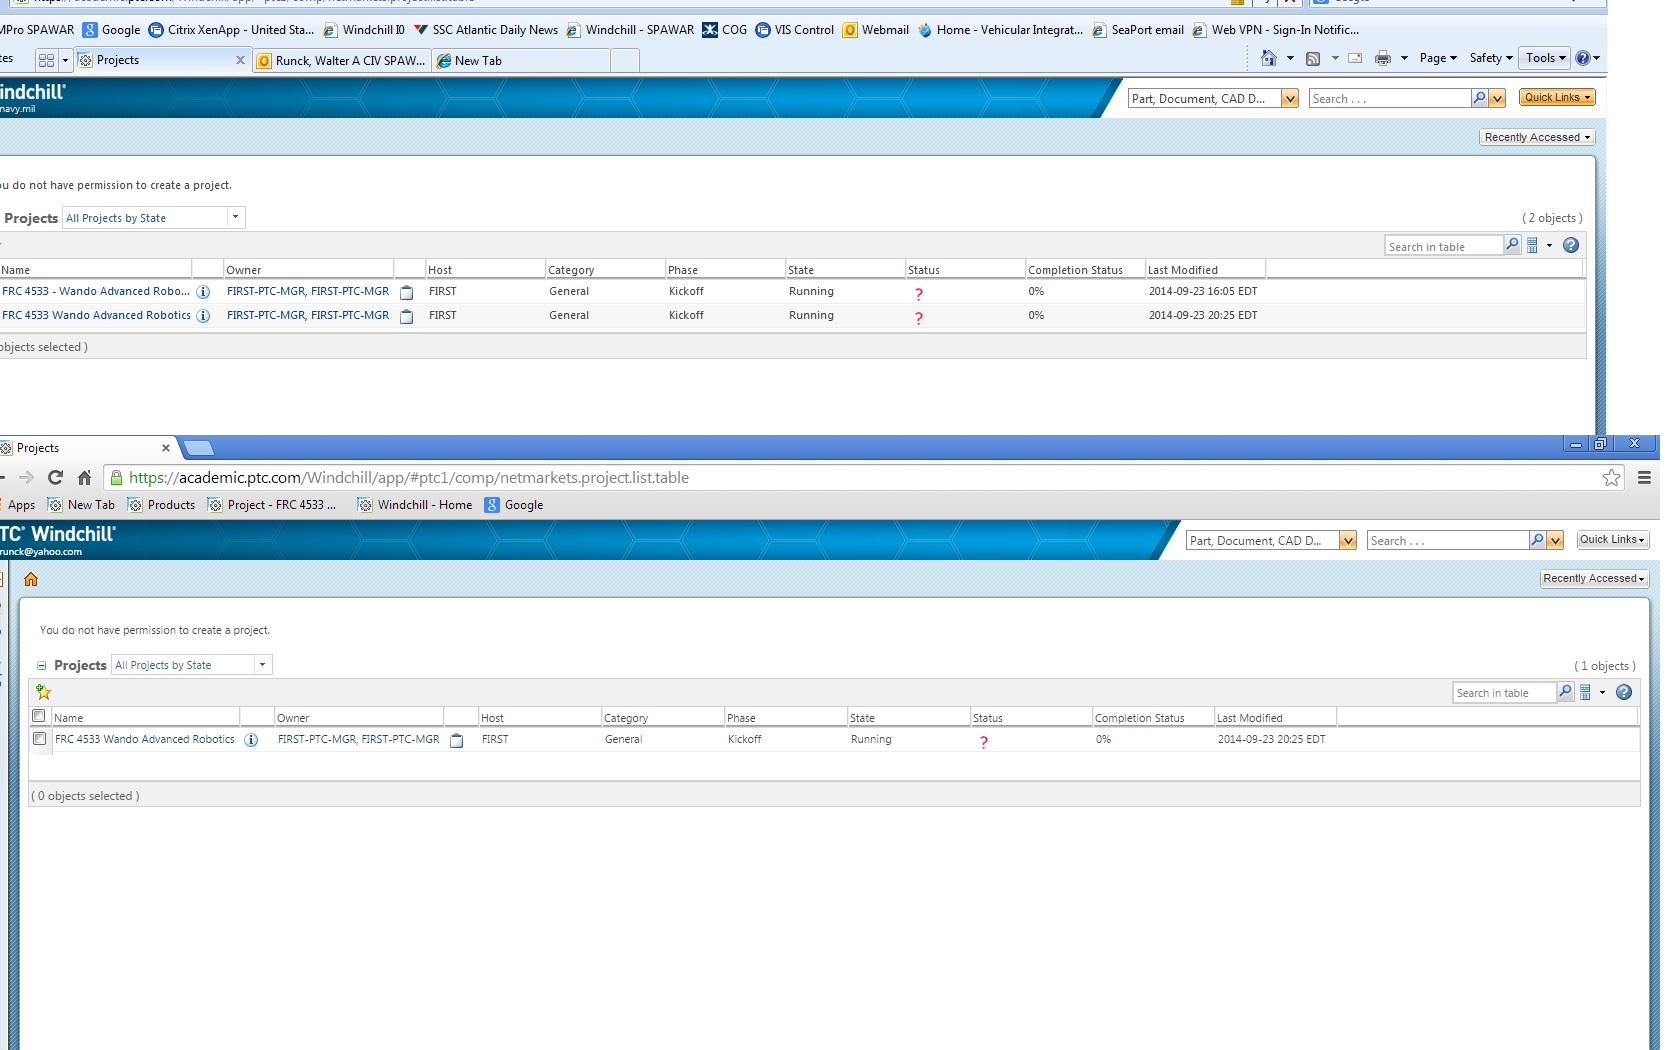The image size is (1680, 1050).
Task: Click Search in table field in Chrome window
Action: (1503, 692)
